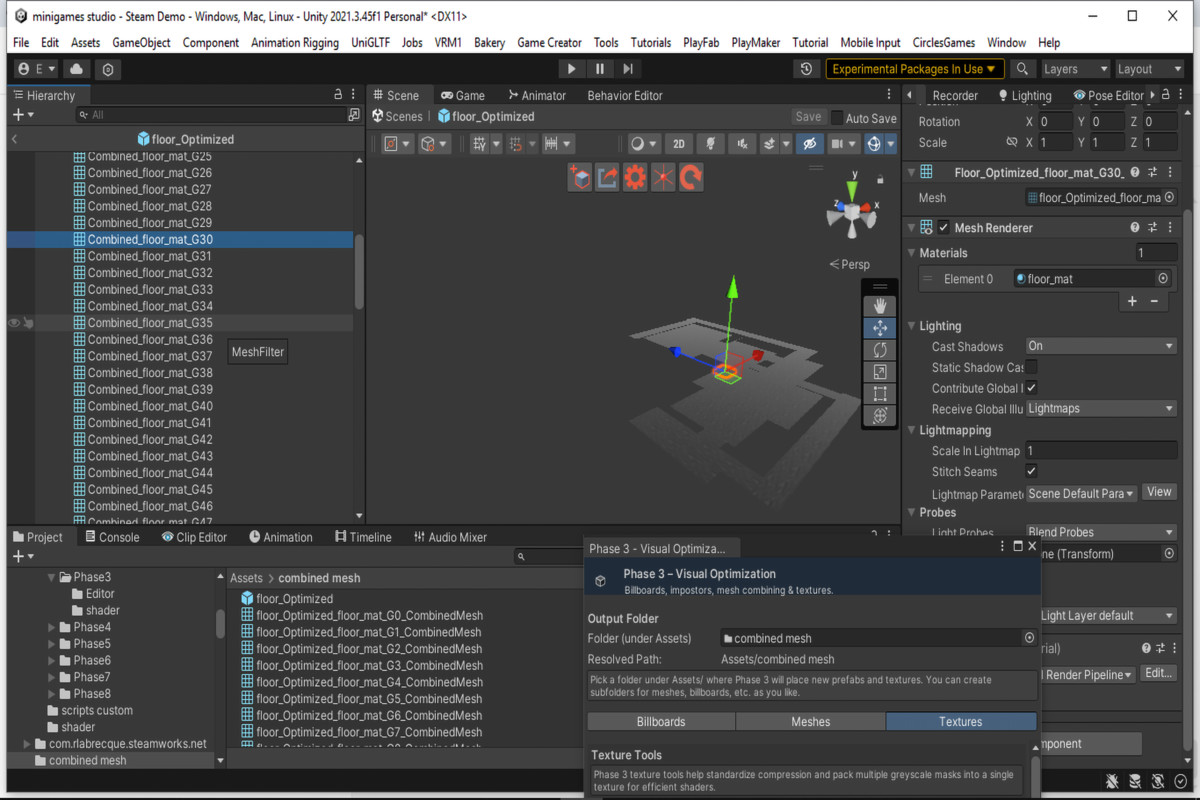Screen dimensions: 1200x800
Task: Check the Static Shadow Caster checkbox
Action: [1031, 367]
